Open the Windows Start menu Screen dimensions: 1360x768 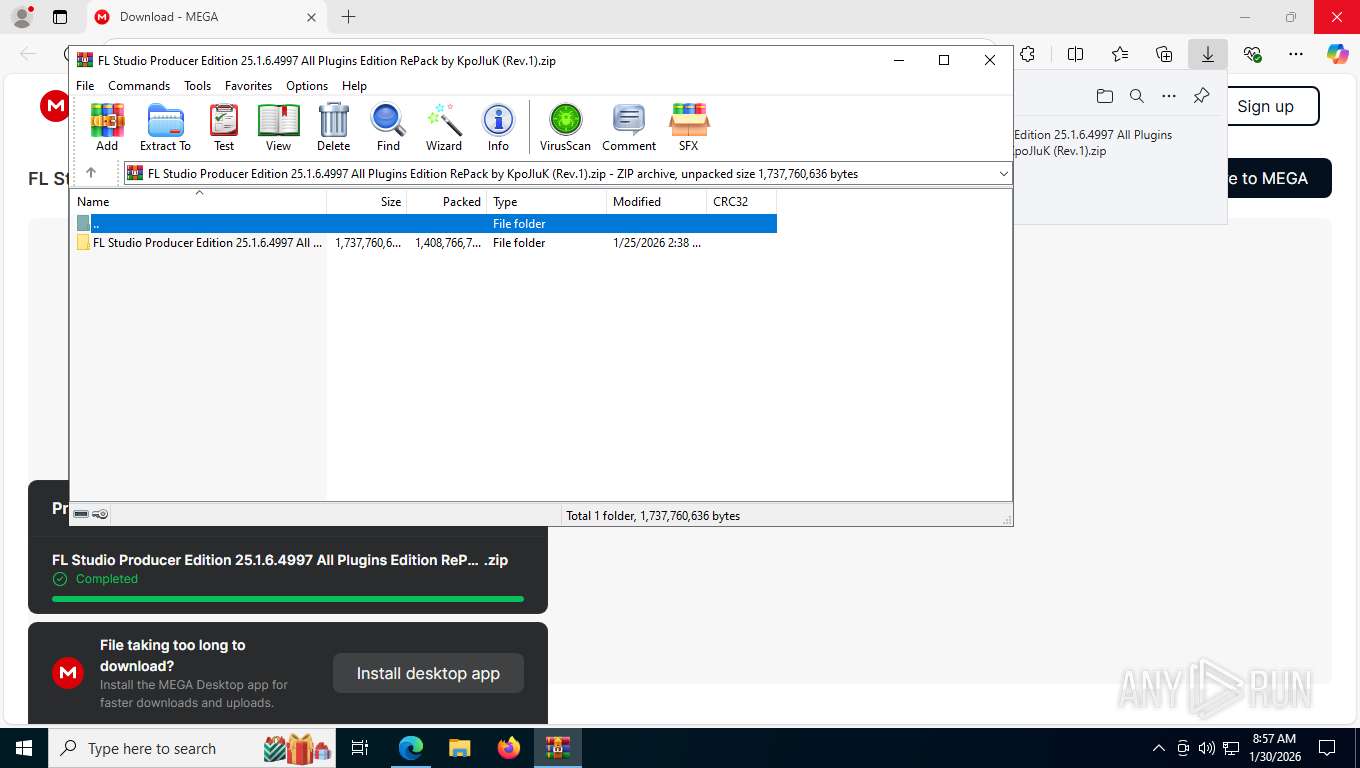(23, 748)
